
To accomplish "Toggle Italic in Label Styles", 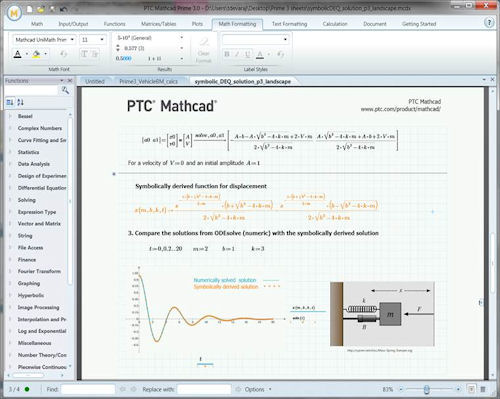I will (x=237, y=54).
